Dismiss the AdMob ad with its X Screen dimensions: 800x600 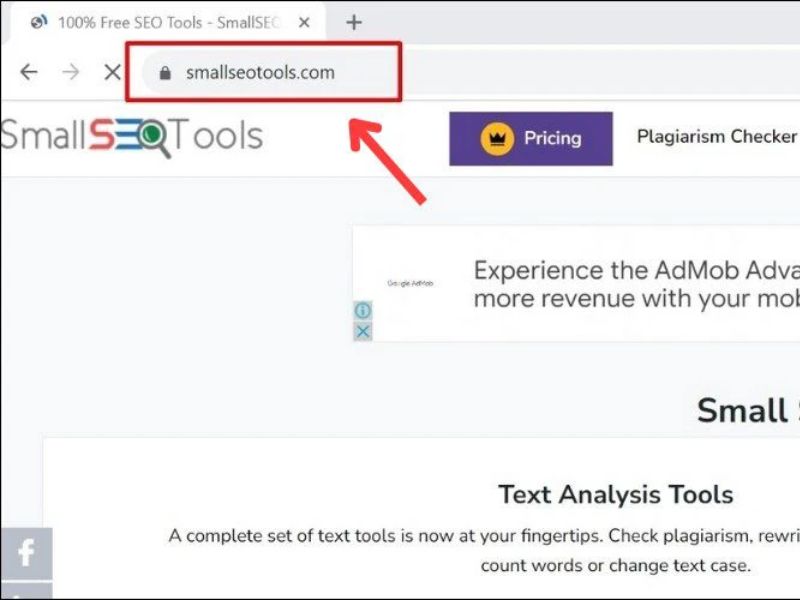(362, 331)
